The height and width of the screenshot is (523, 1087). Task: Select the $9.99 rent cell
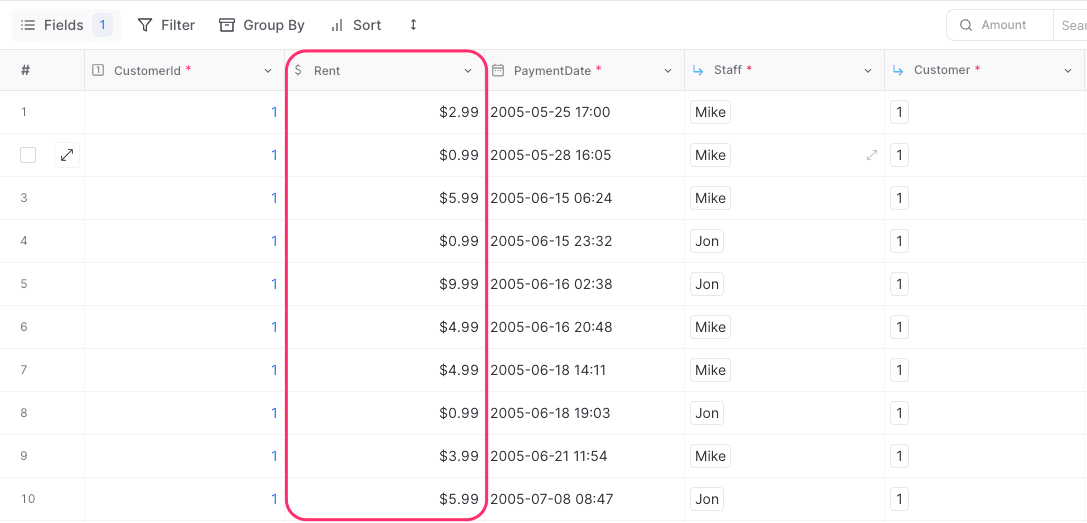coord(385,284)
